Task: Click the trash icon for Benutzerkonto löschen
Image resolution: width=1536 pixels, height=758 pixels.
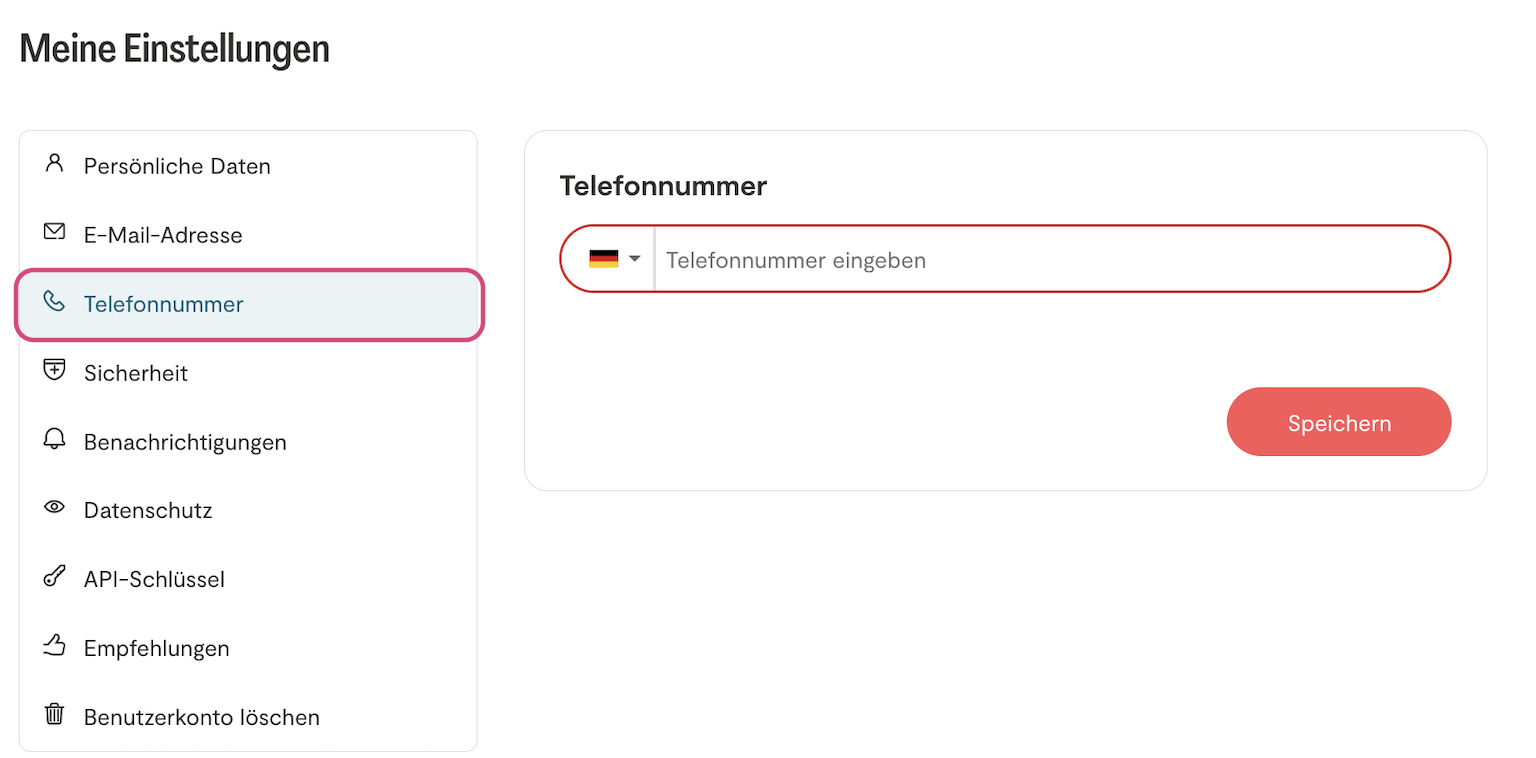Action: tap(54, 715)
